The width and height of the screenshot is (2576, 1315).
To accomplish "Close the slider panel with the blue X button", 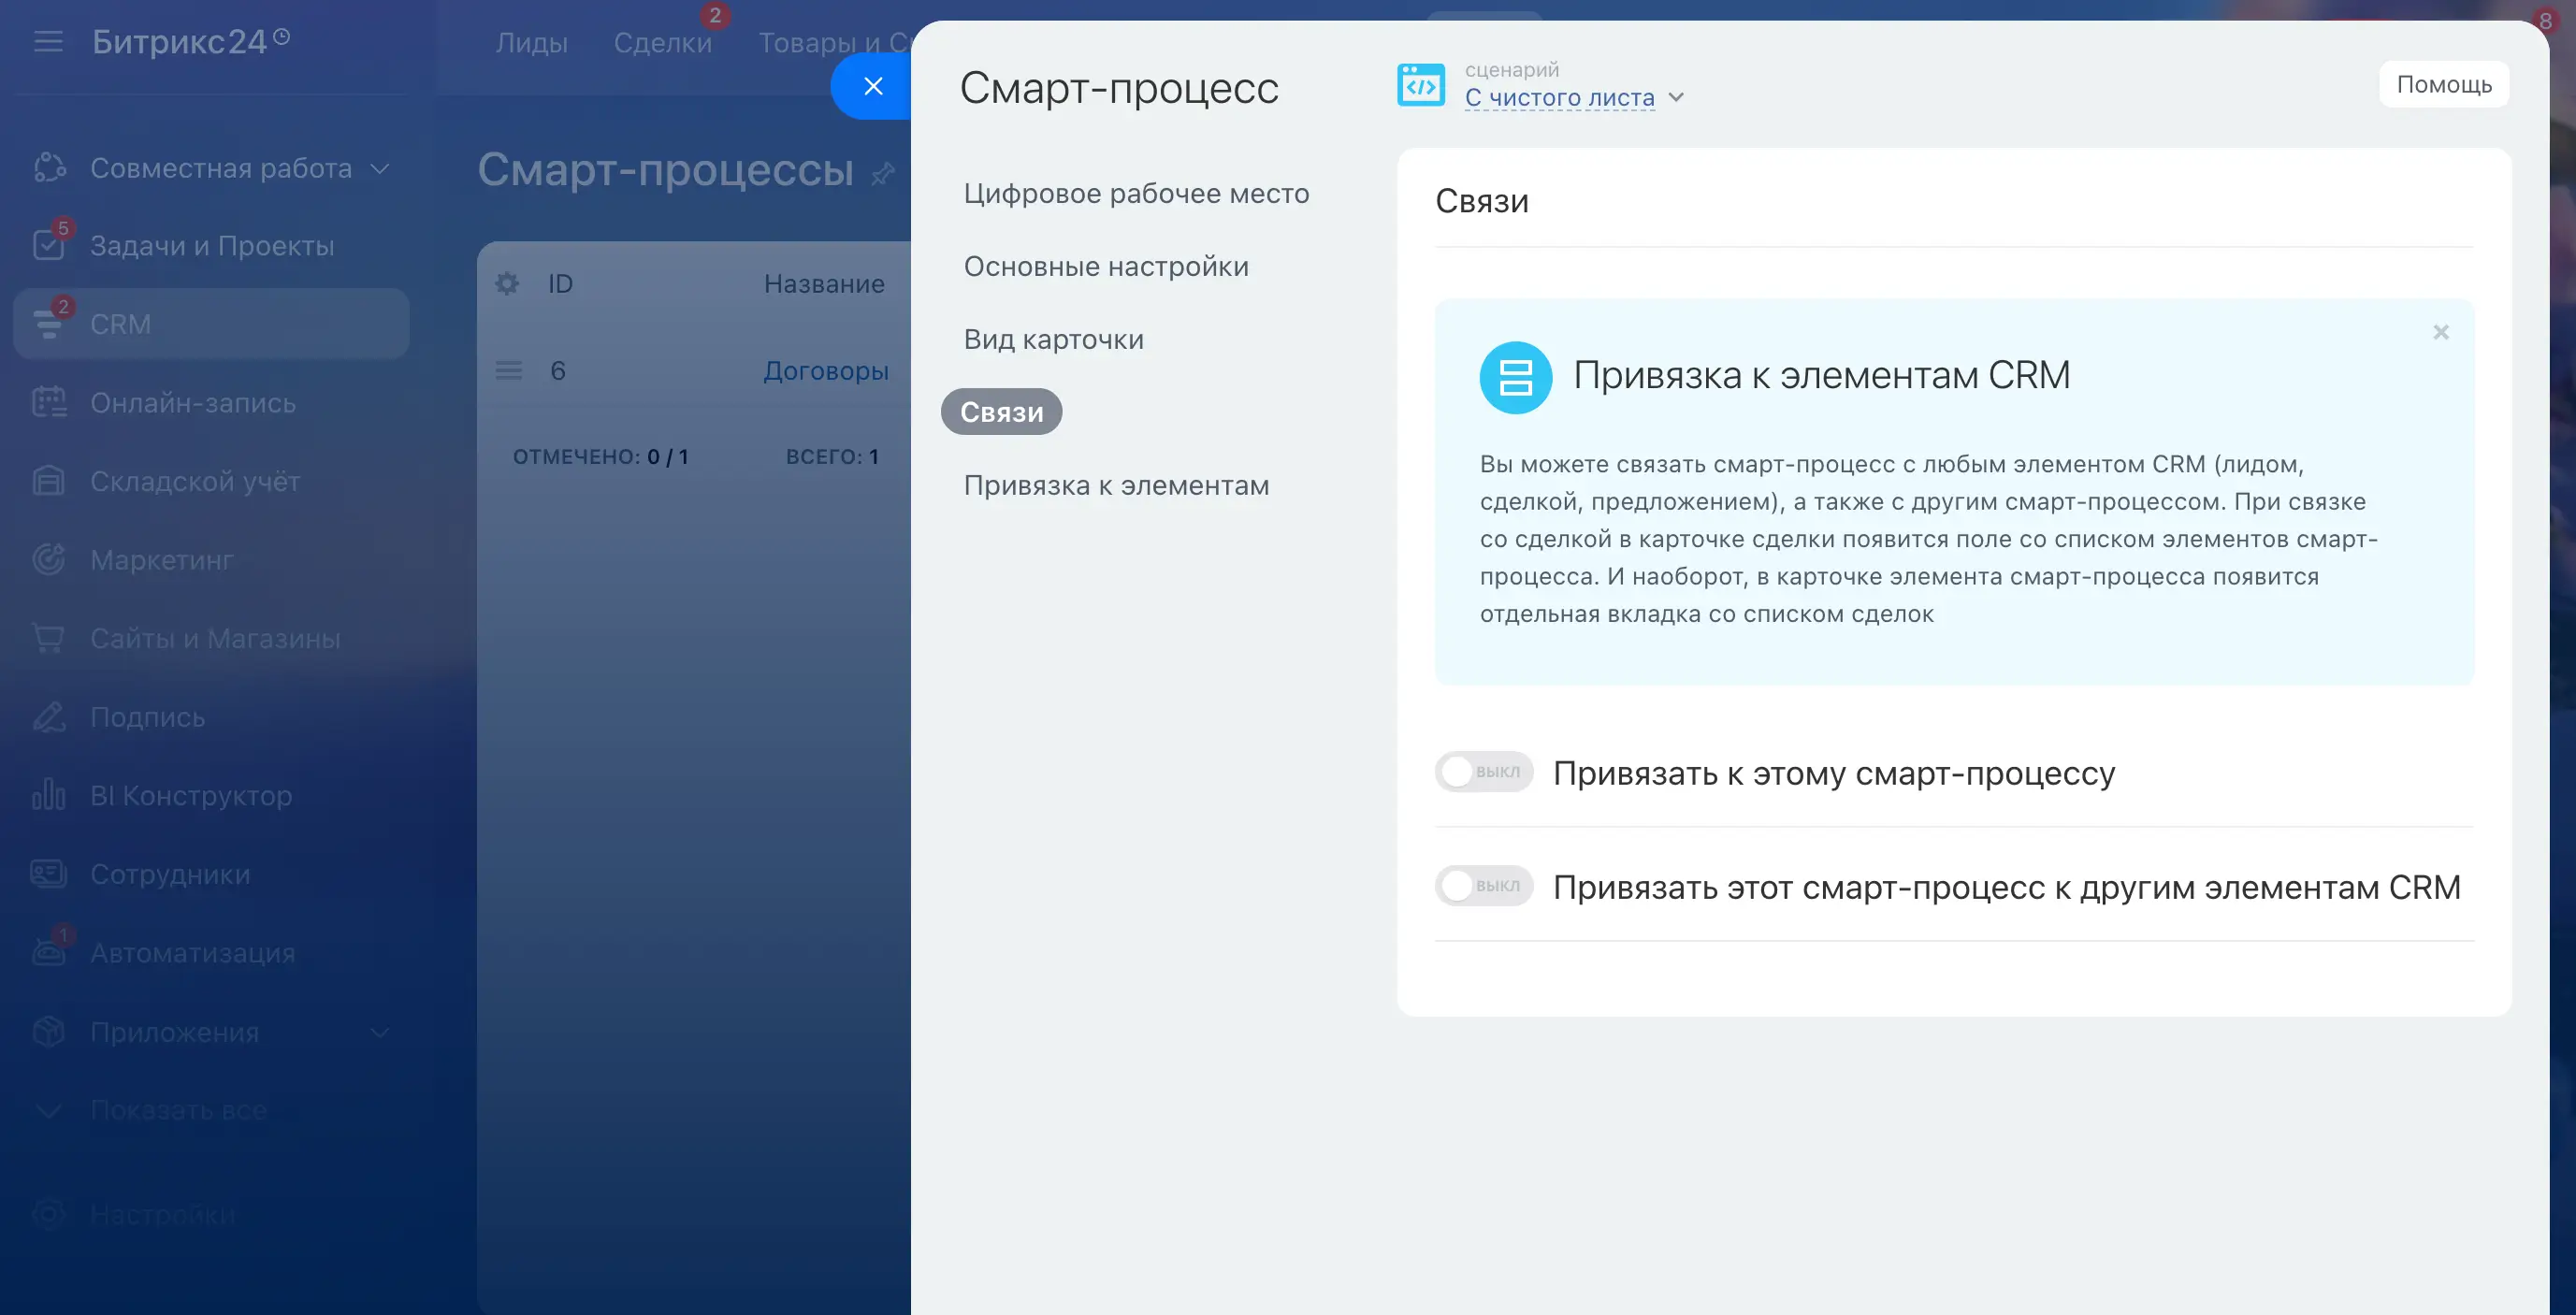I will 873,86.
